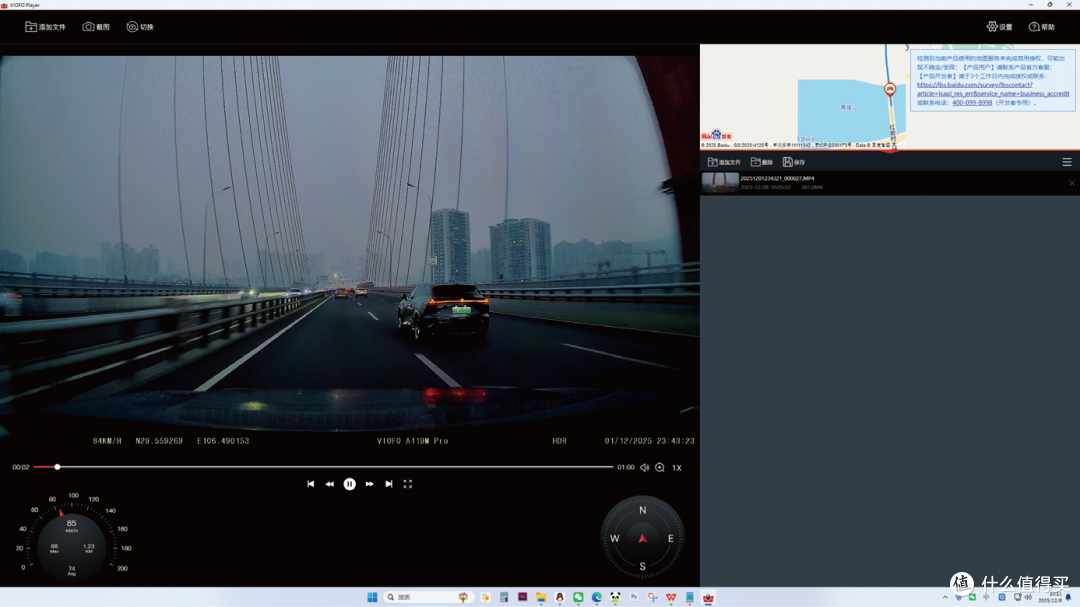Click the zoom magnifier icon beside volume

(x=660, y=468)
